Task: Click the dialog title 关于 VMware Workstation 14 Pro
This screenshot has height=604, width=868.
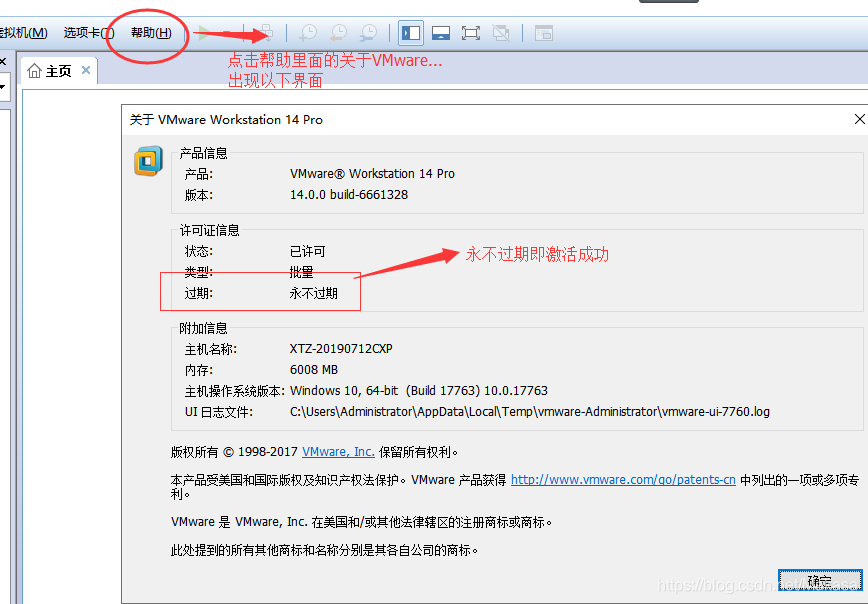Action: pos(226,120)
